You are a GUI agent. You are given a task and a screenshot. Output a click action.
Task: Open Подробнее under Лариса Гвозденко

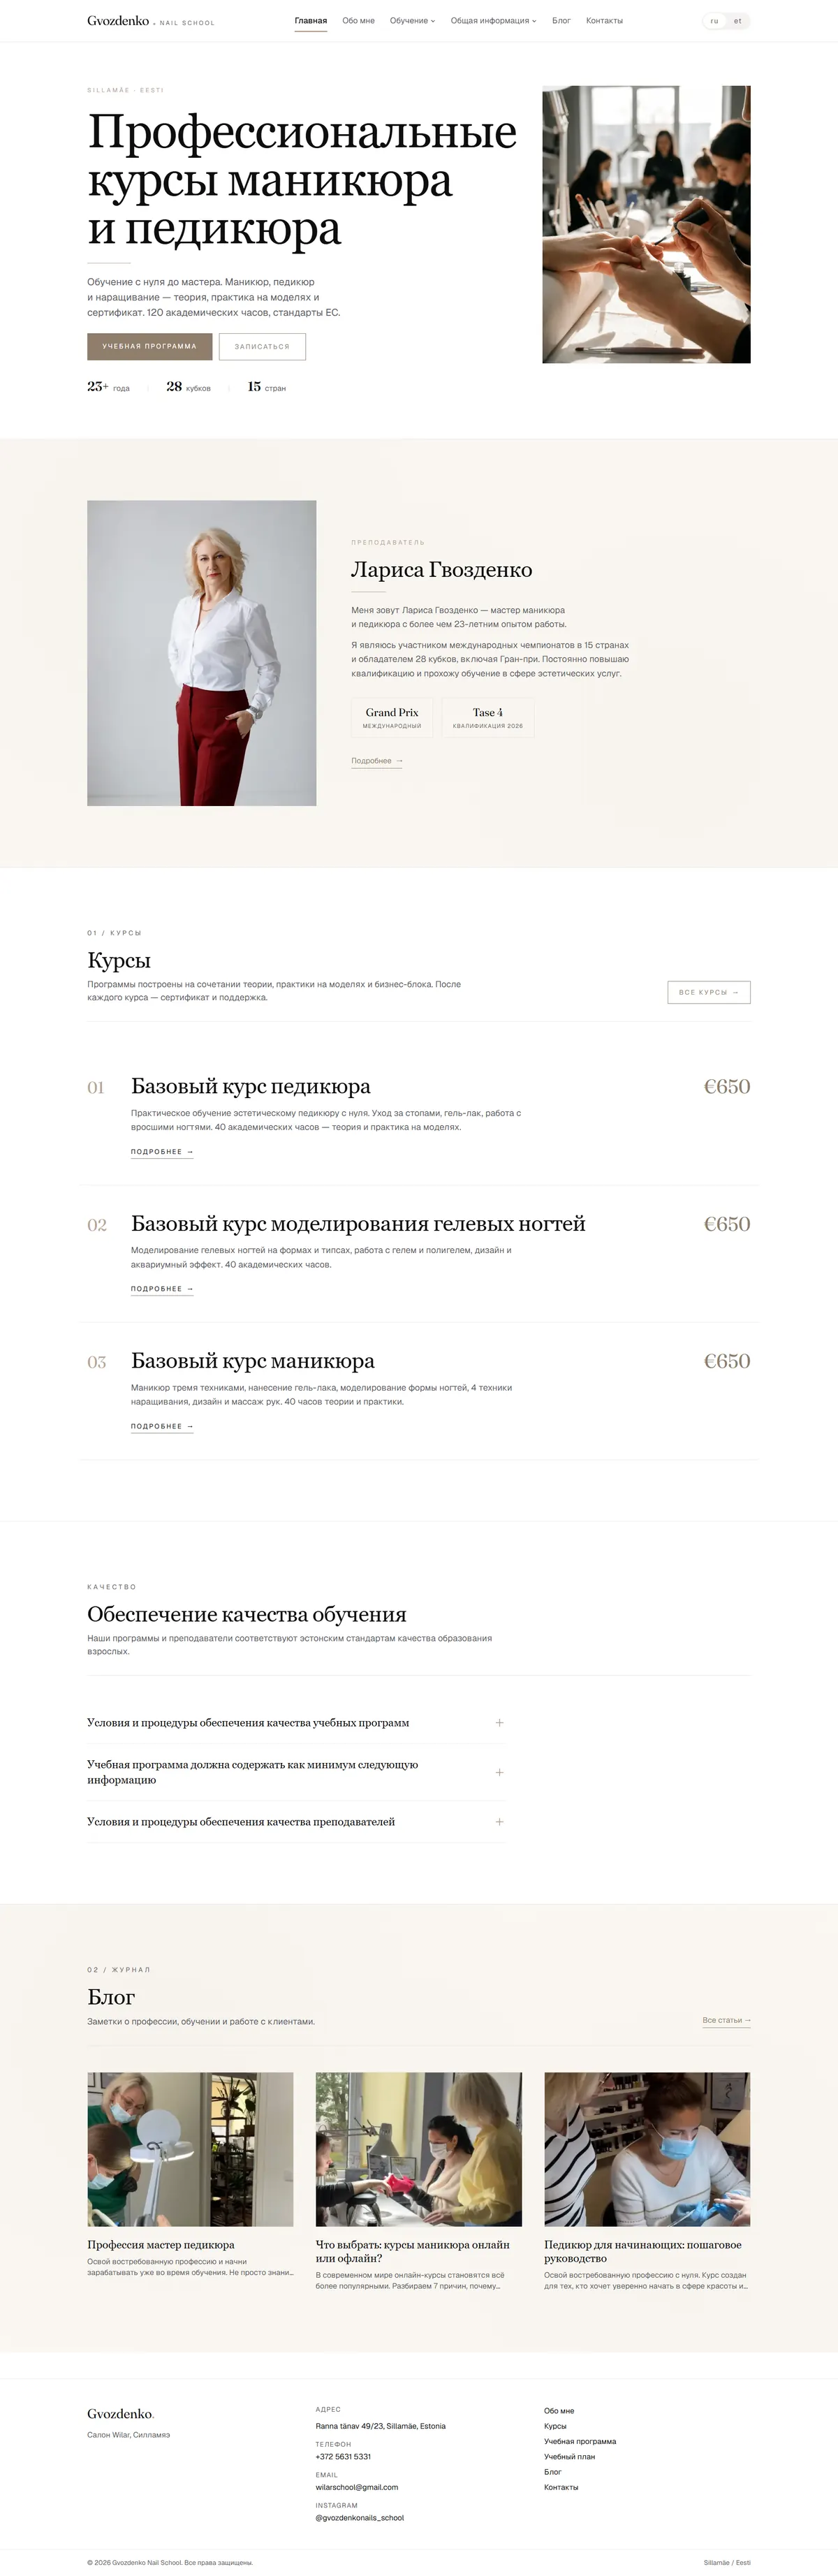[377, 761]
